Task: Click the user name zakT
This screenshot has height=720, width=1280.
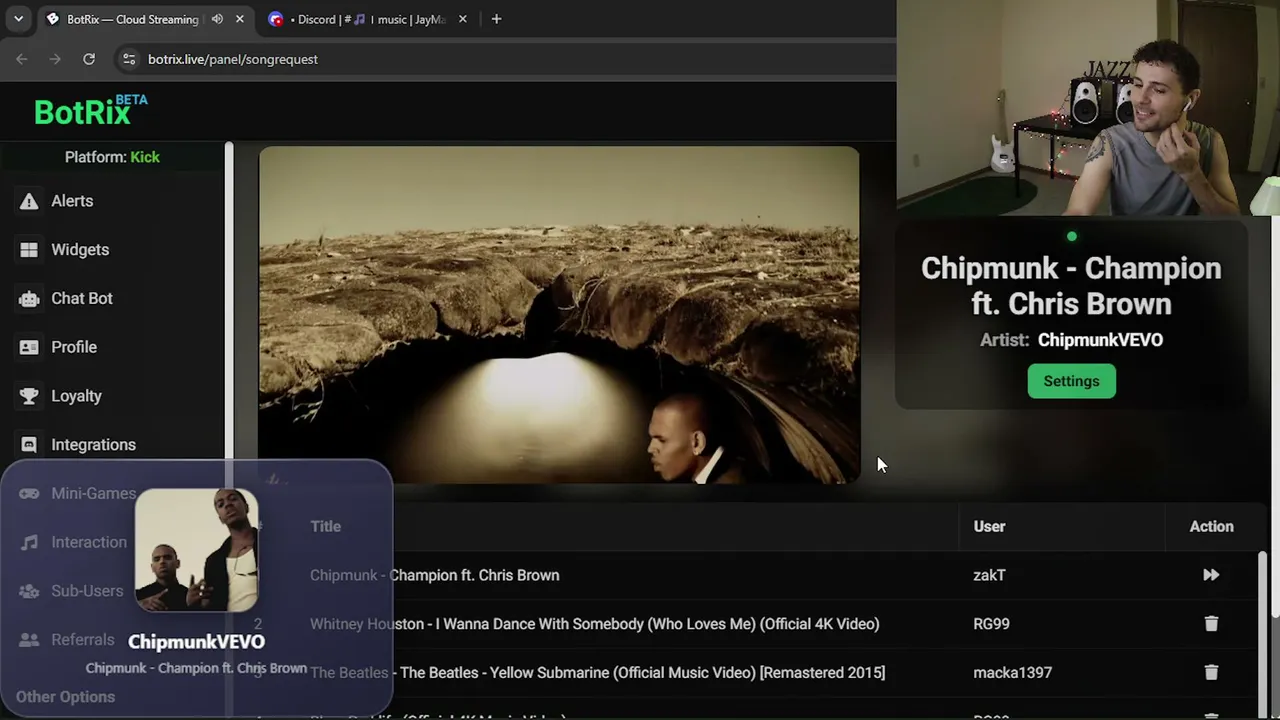Action: pos(989,575)
